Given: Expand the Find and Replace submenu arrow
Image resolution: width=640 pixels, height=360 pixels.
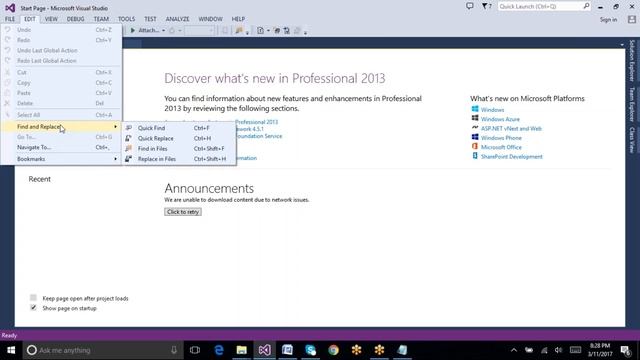Looking at the screenshot, I should [116, 127].
